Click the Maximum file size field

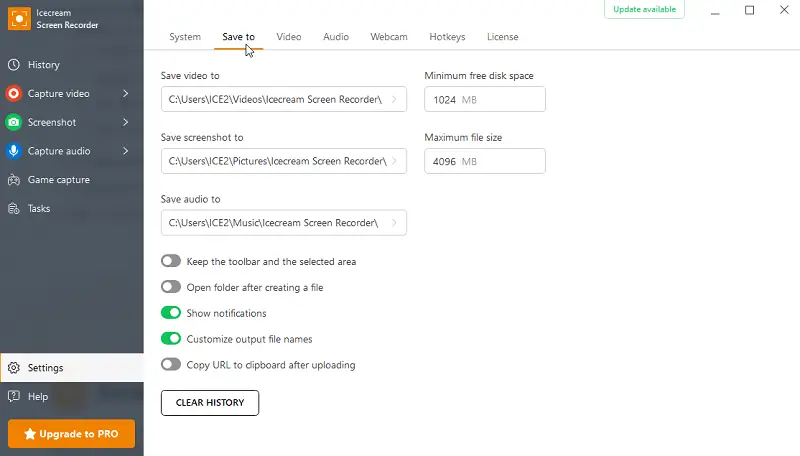click(485, 161)
